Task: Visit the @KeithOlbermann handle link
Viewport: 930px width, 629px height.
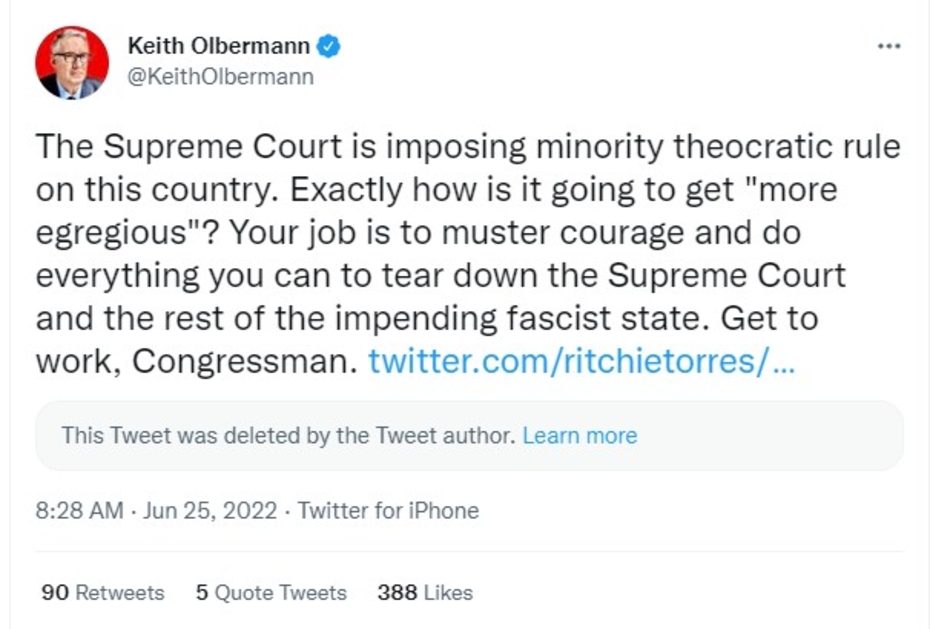Action: click(x=220, y=76)
